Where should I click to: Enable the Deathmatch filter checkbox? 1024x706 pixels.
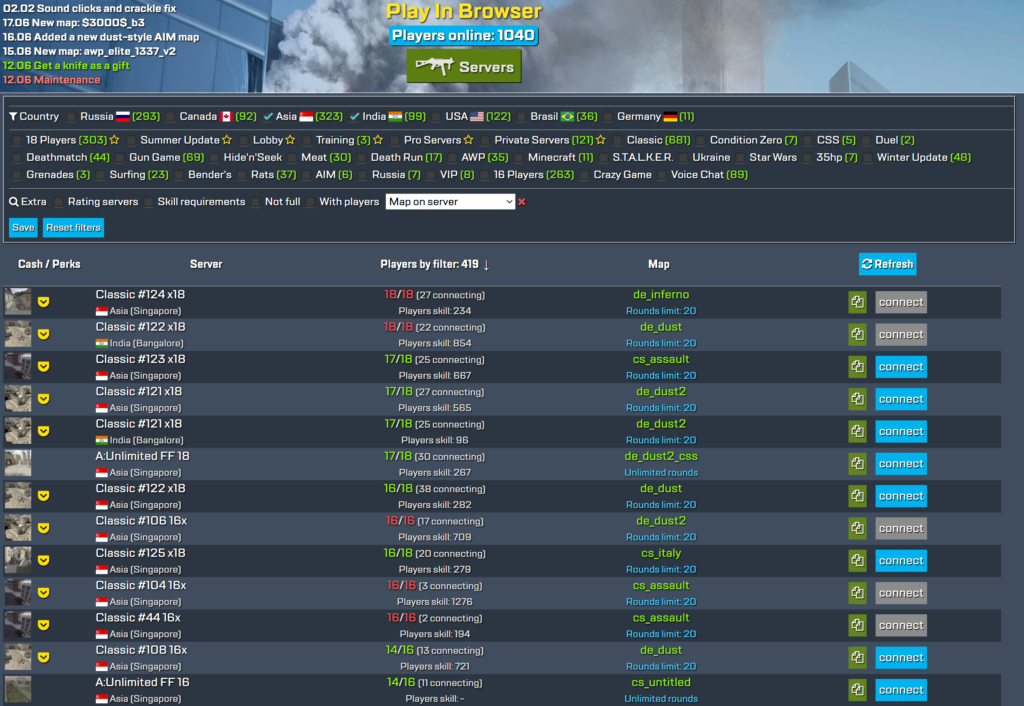point(17,157)
